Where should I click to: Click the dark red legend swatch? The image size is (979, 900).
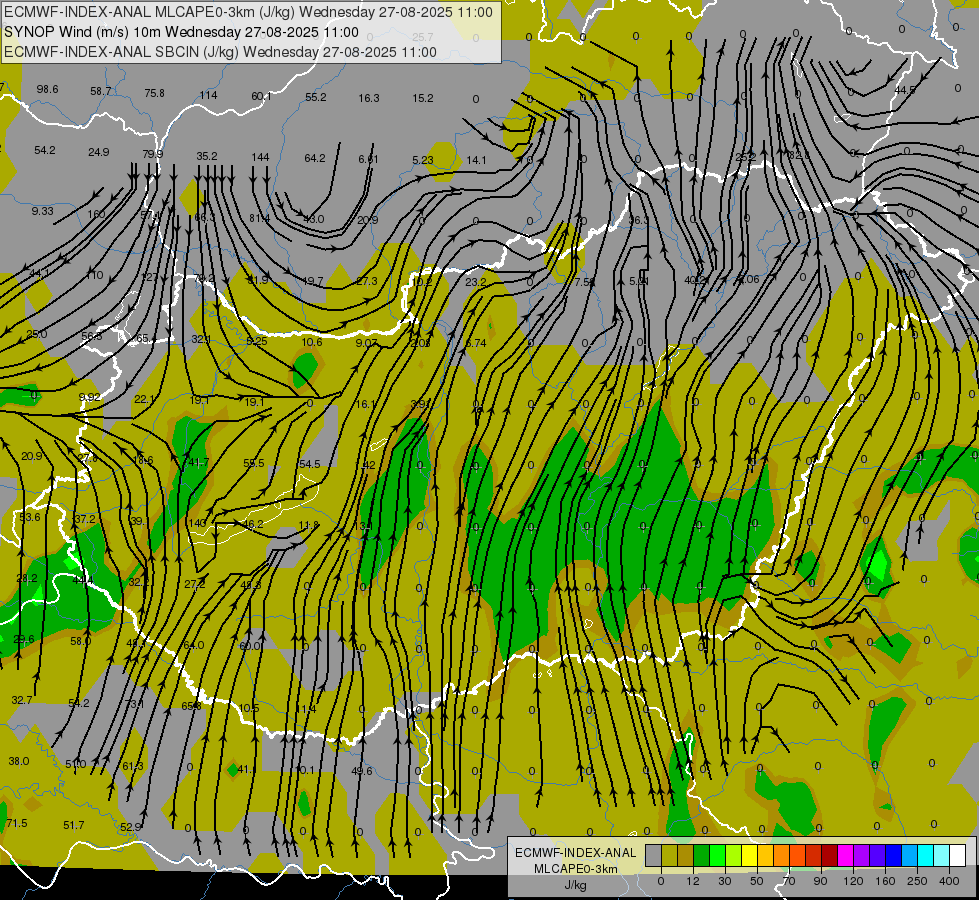830,855
